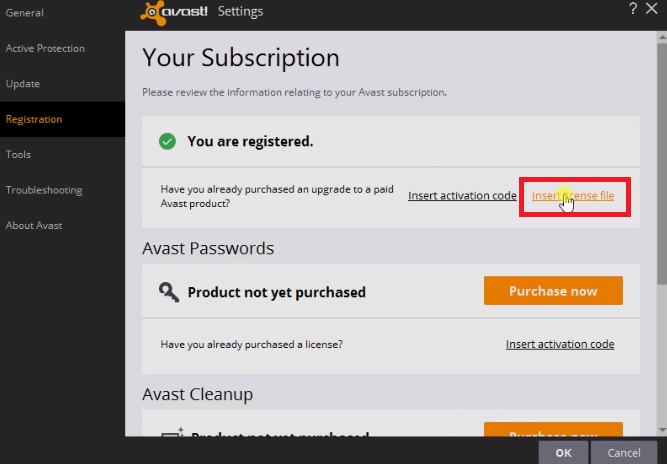
Task: Click the Insert license file link
Action: tap(573, 196)
